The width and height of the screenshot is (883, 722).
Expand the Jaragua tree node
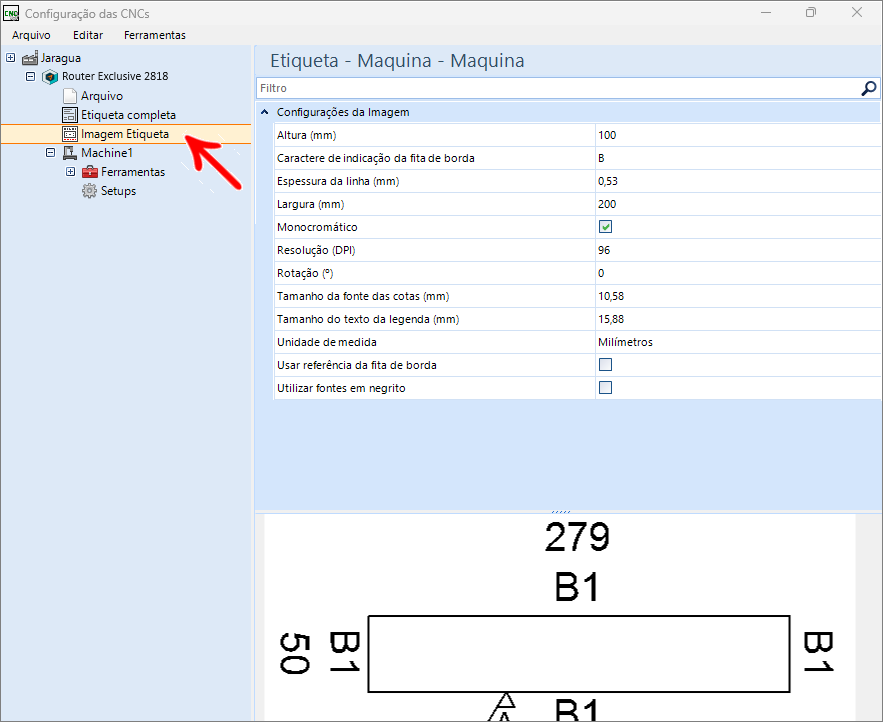(11, 58)
